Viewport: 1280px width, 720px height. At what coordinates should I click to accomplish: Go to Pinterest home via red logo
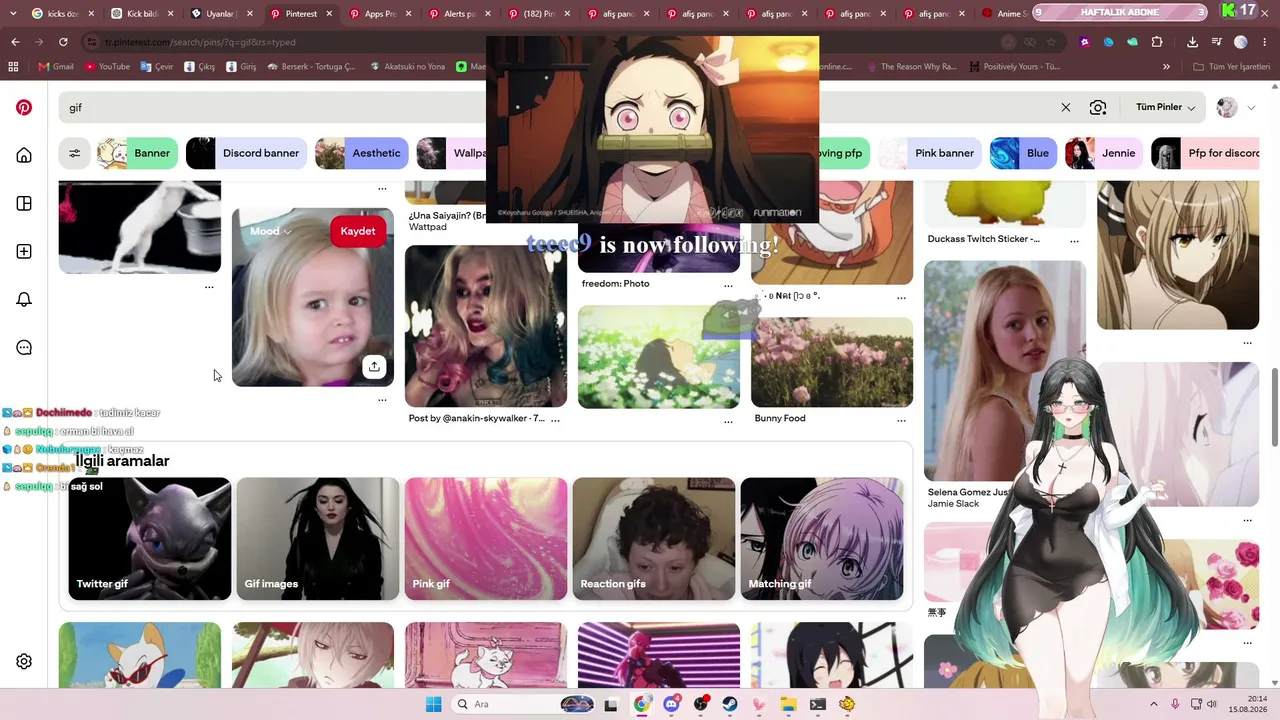[x=24, y=107]
